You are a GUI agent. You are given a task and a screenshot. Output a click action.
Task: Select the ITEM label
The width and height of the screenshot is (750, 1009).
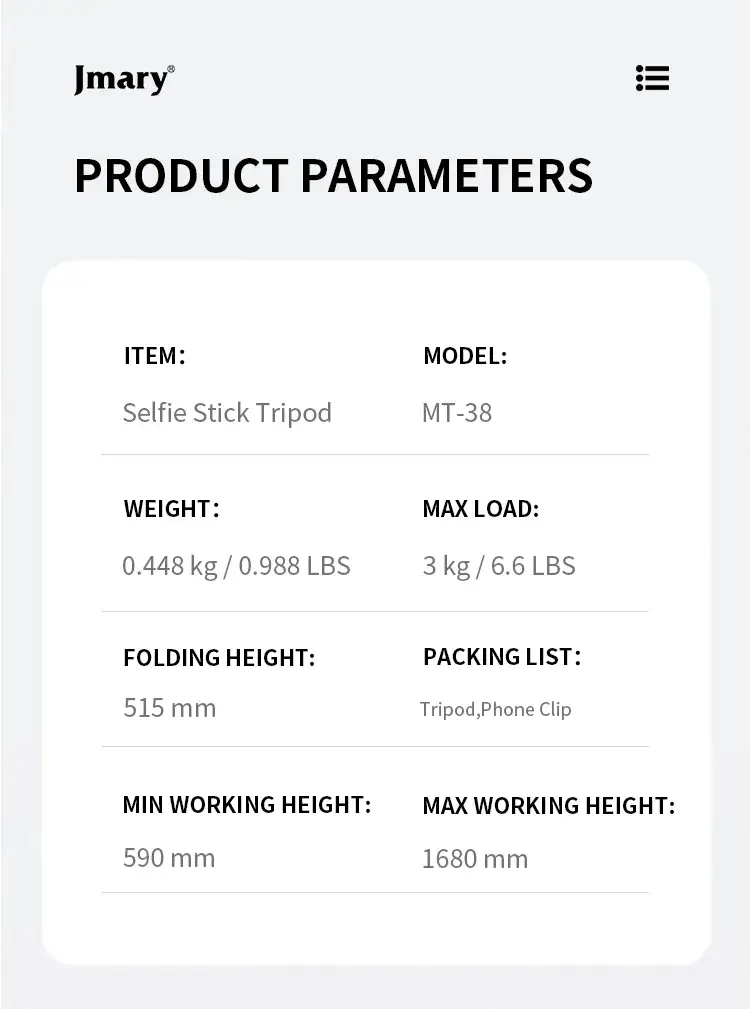154,356
